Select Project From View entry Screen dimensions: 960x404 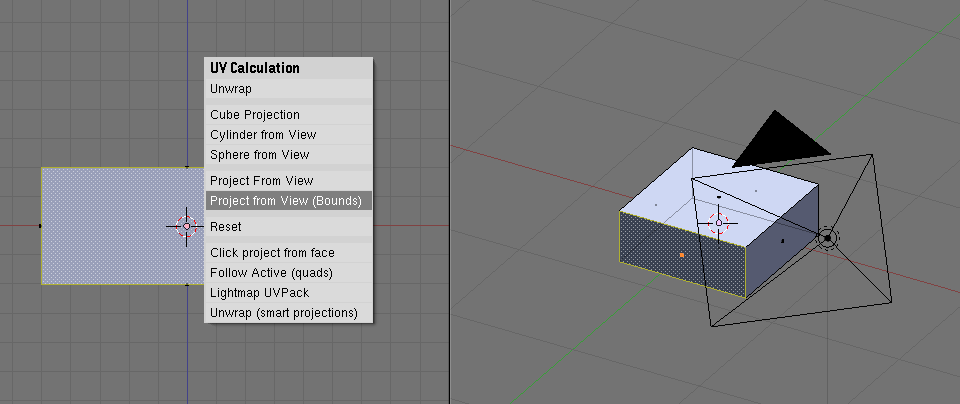pyautogui.click(x=288, y=181)
